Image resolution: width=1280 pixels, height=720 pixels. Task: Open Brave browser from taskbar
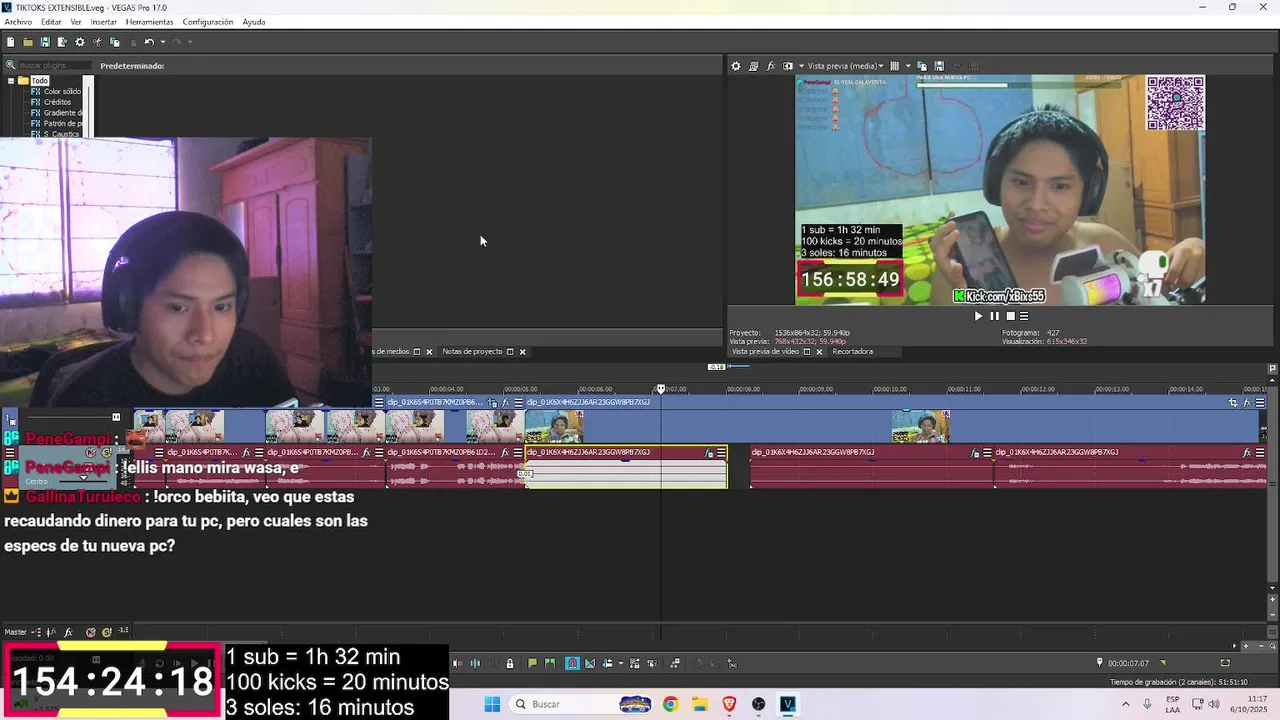(729, 704)
